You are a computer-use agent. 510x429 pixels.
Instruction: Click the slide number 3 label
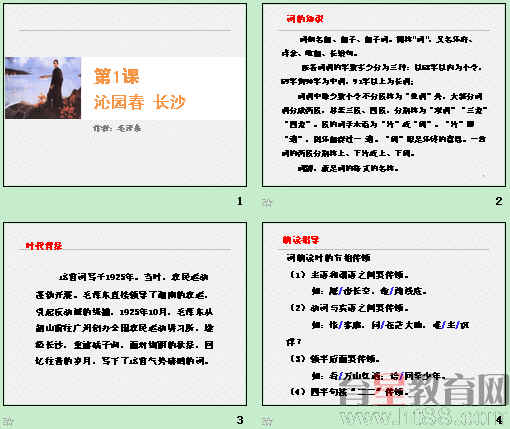pos(240,420)
